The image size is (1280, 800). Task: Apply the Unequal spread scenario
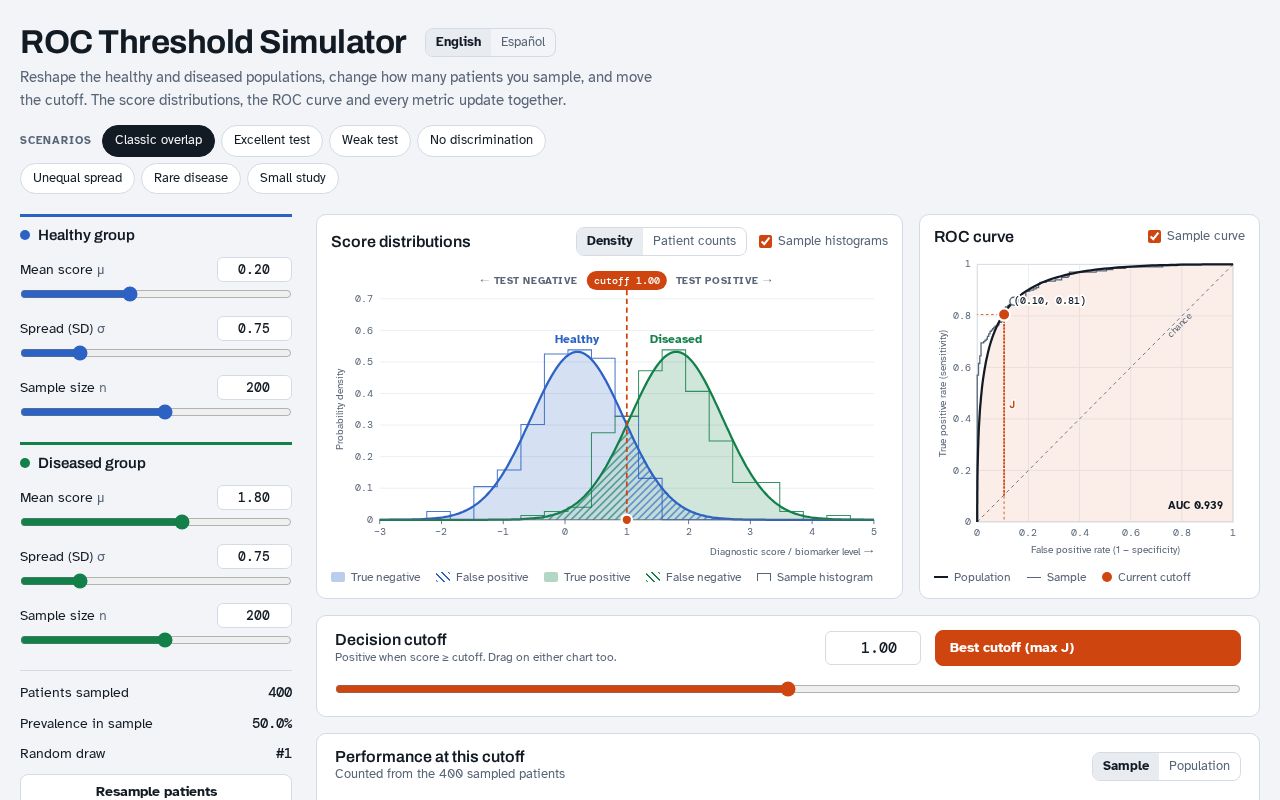click(x=77, y=178)
